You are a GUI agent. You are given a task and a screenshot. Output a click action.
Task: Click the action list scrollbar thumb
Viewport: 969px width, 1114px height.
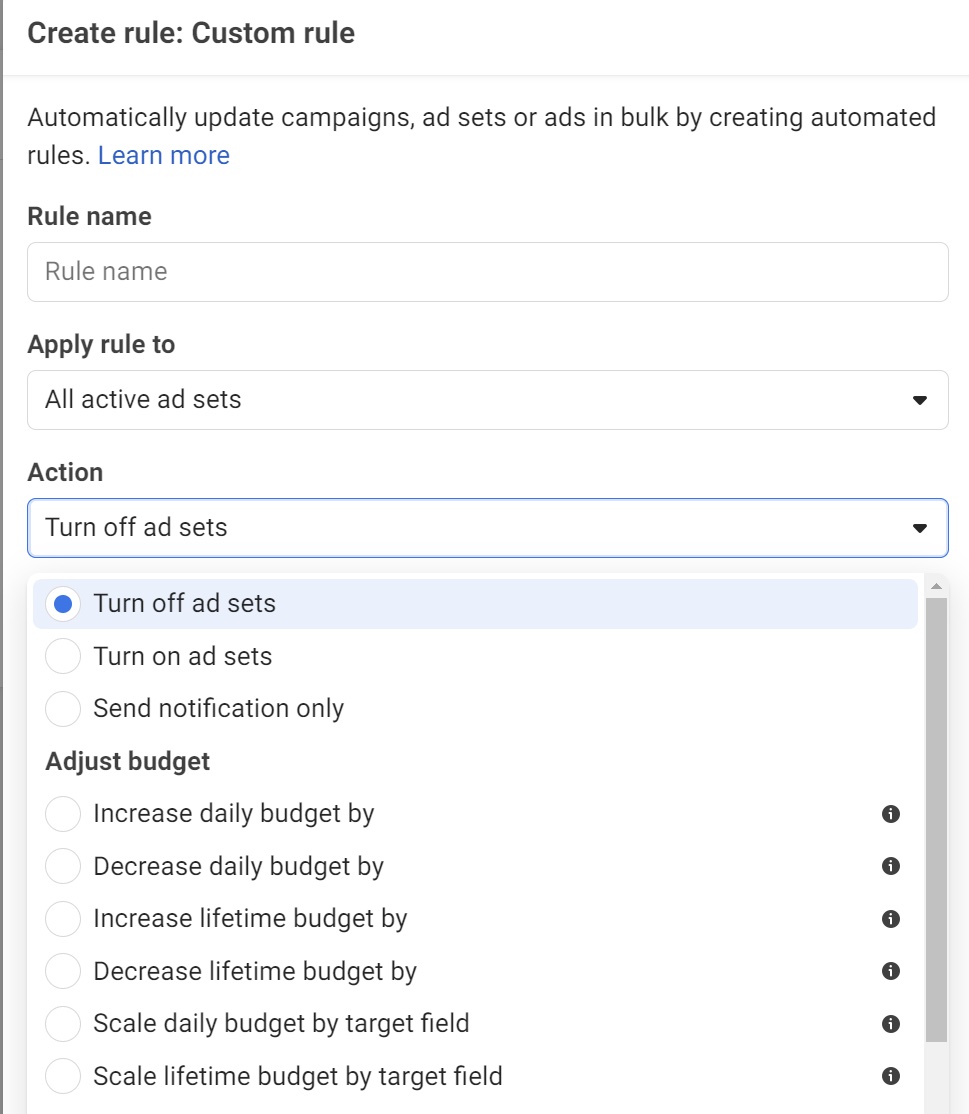click(x=936, y=820)
